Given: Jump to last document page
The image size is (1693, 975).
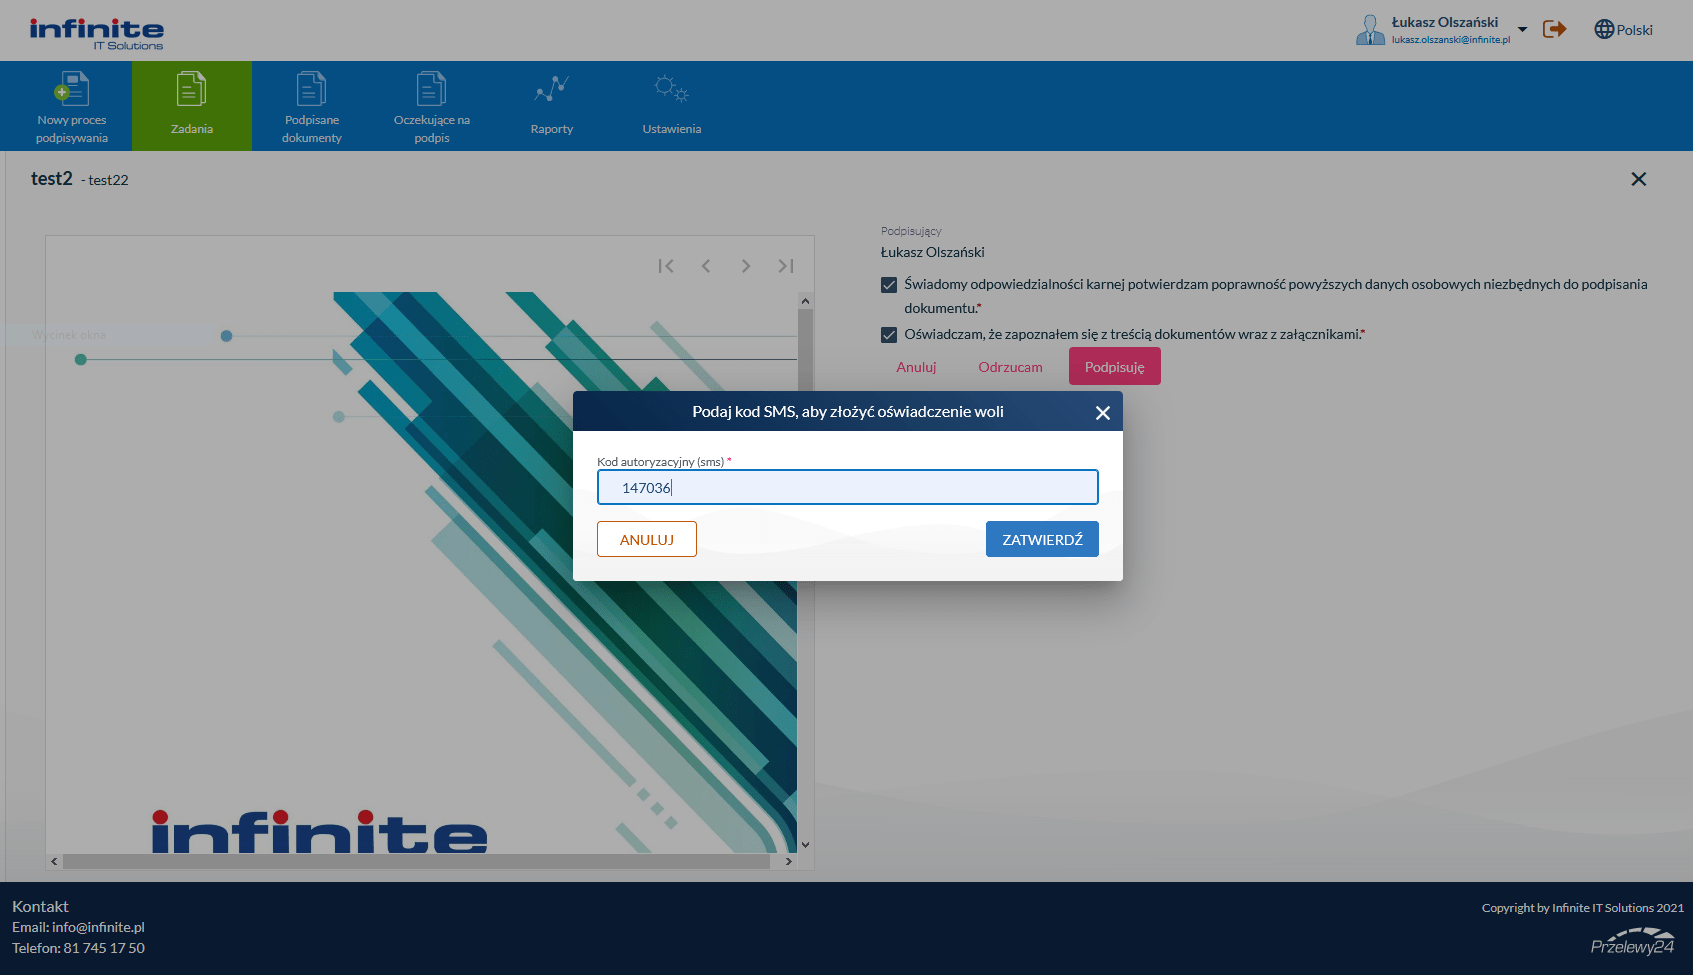Looking at the screenshot, I should 786,266.
